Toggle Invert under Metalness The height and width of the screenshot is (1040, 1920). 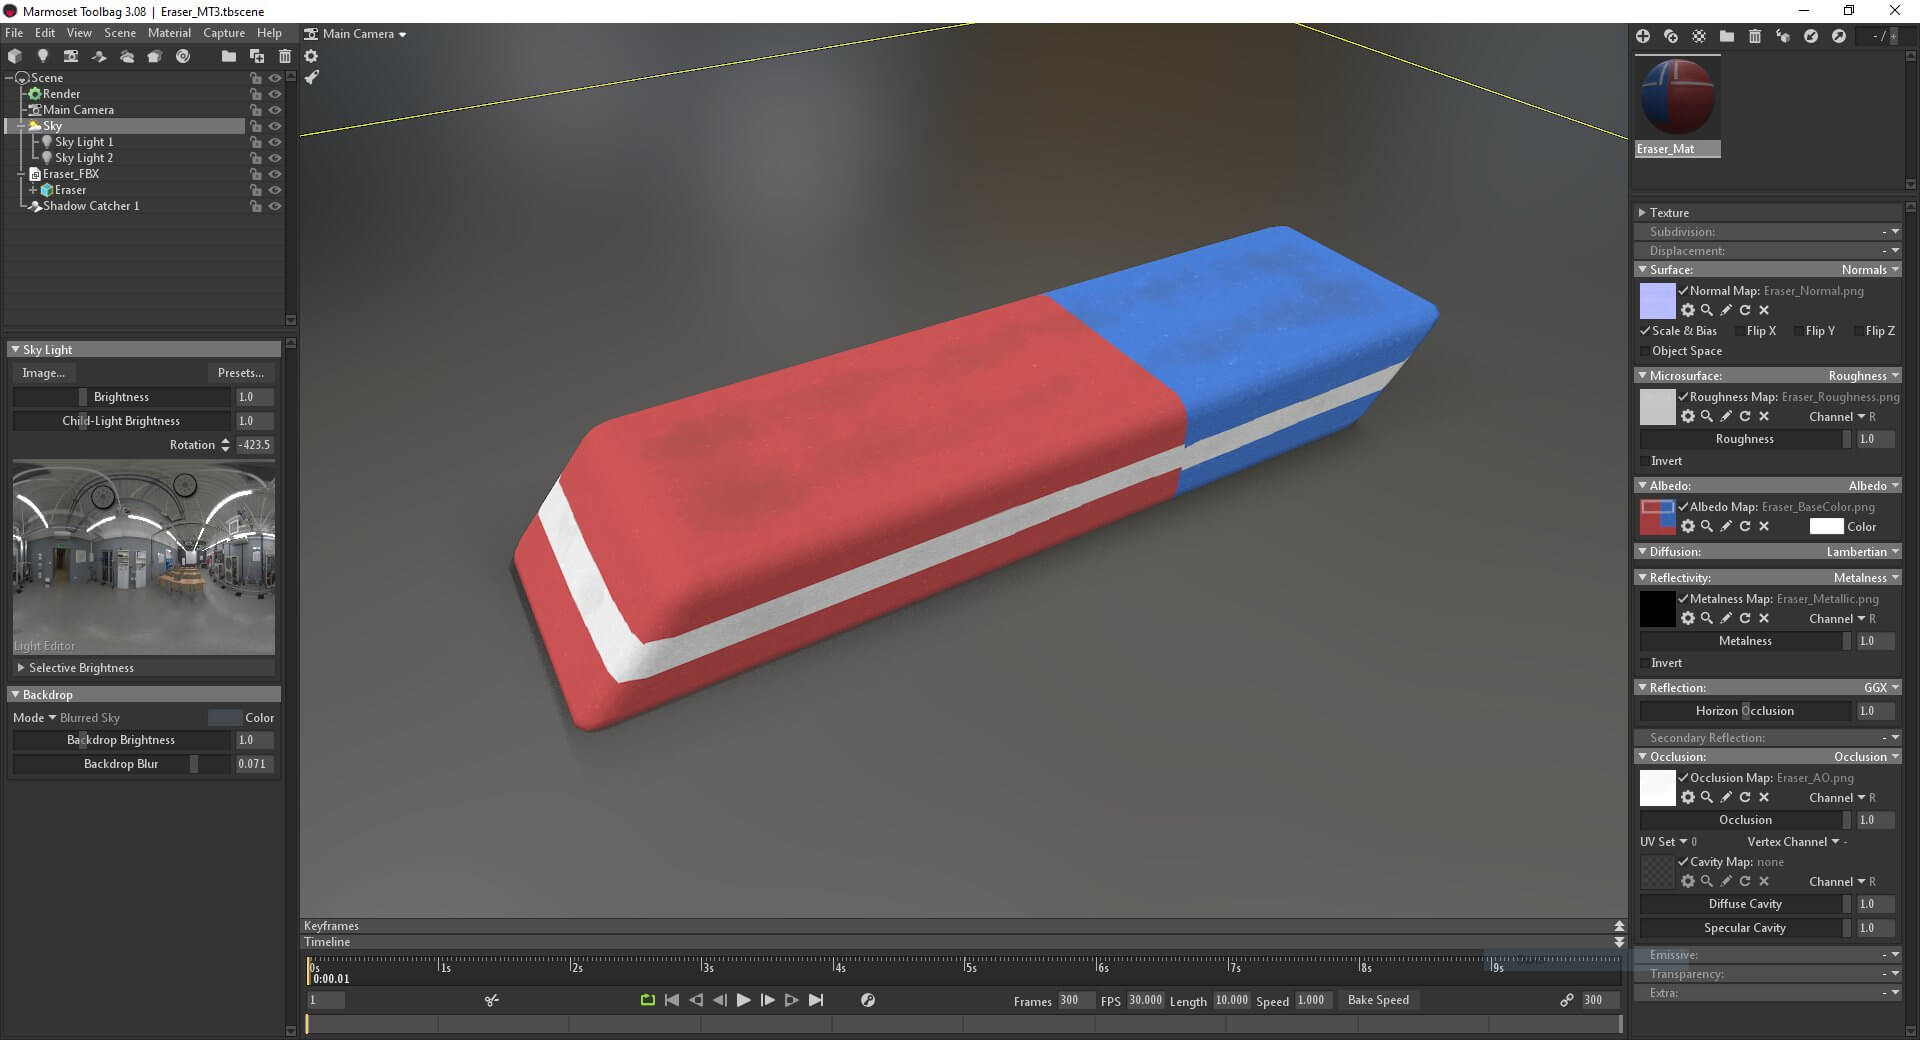[x=1645, y=663]
